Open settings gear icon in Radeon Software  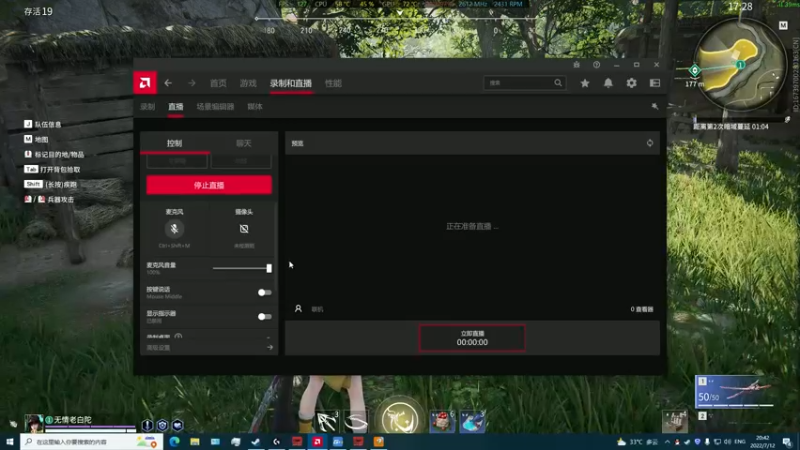click(x=632, y=83)
